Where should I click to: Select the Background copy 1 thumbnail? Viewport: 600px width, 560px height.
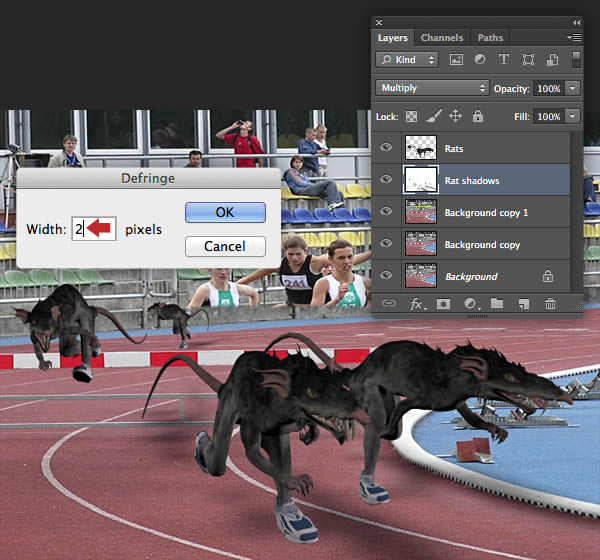point(421,211)
